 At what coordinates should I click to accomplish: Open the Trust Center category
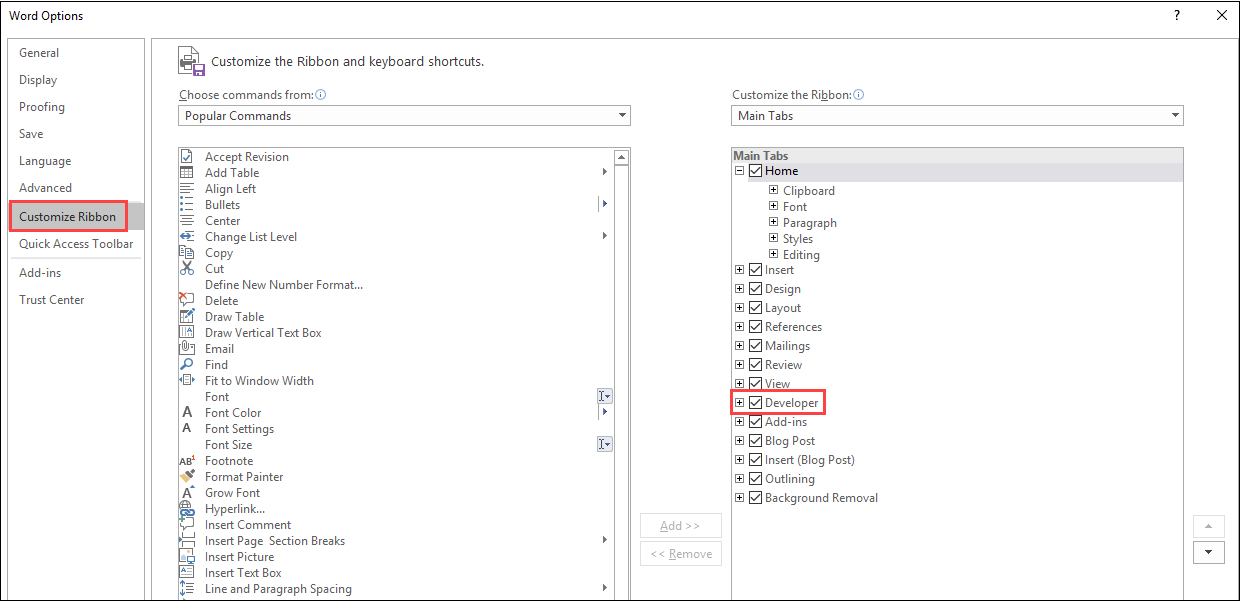click(52, 300)
